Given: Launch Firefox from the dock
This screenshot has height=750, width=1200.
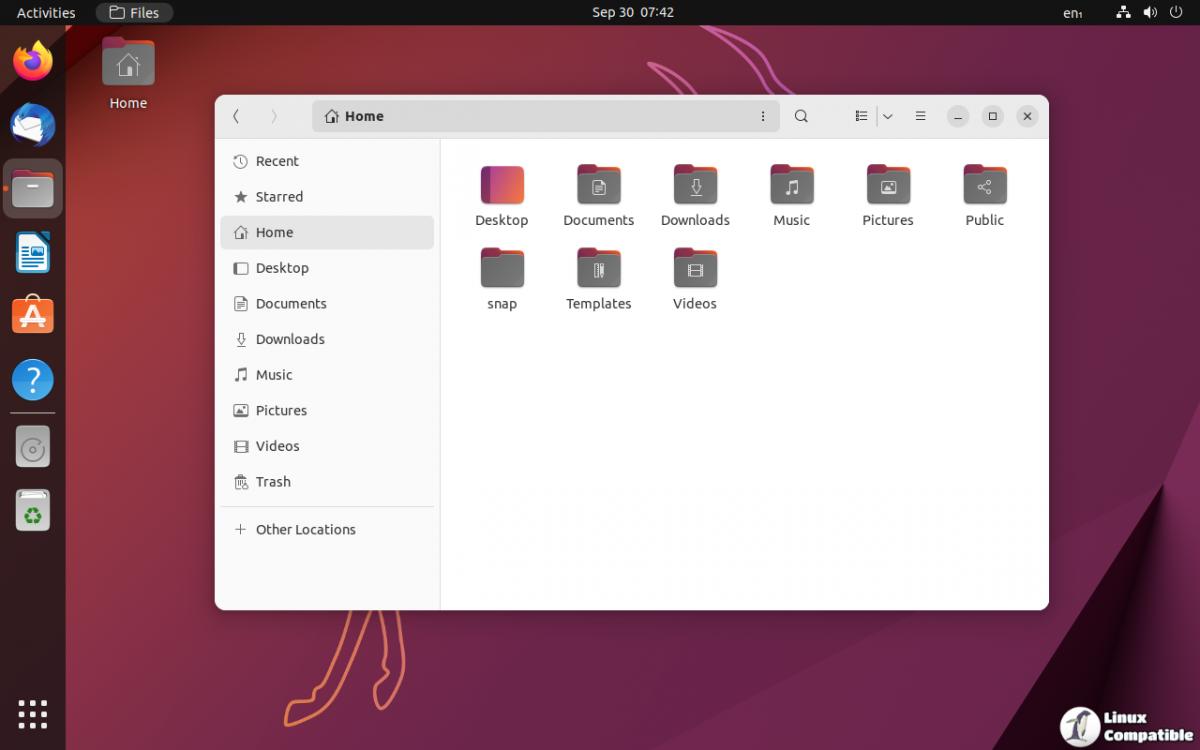Looking at the screenshot, I should [x=33, y=62].
